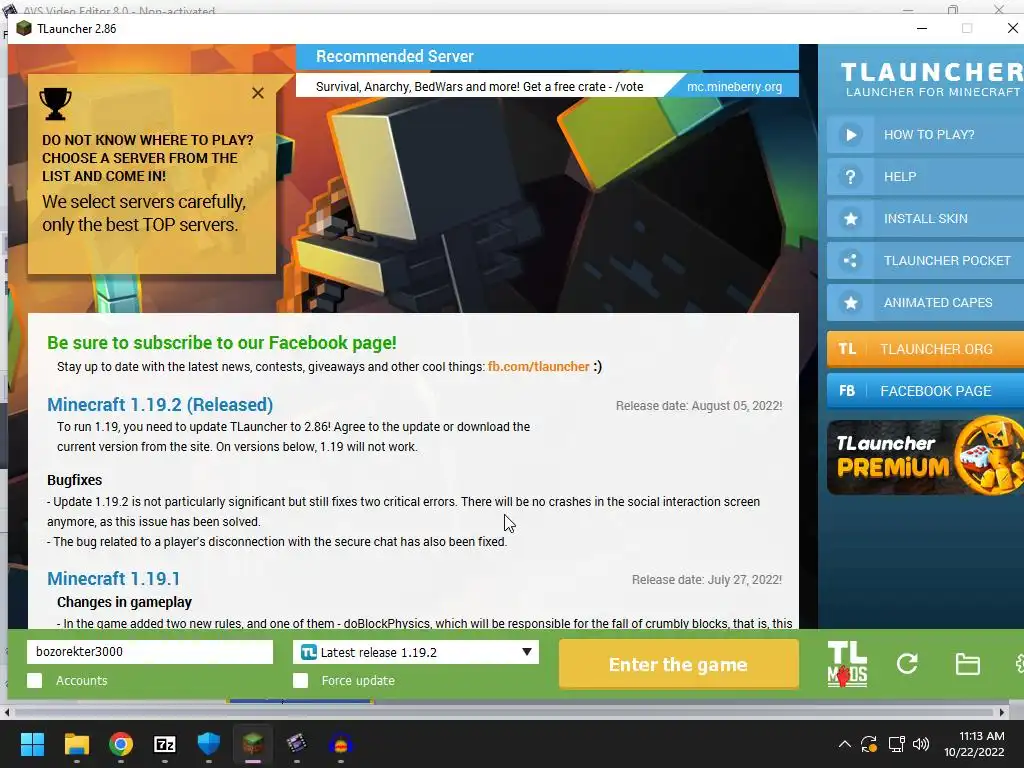Follow the fb.com/tlauncher link

[538, 367]
